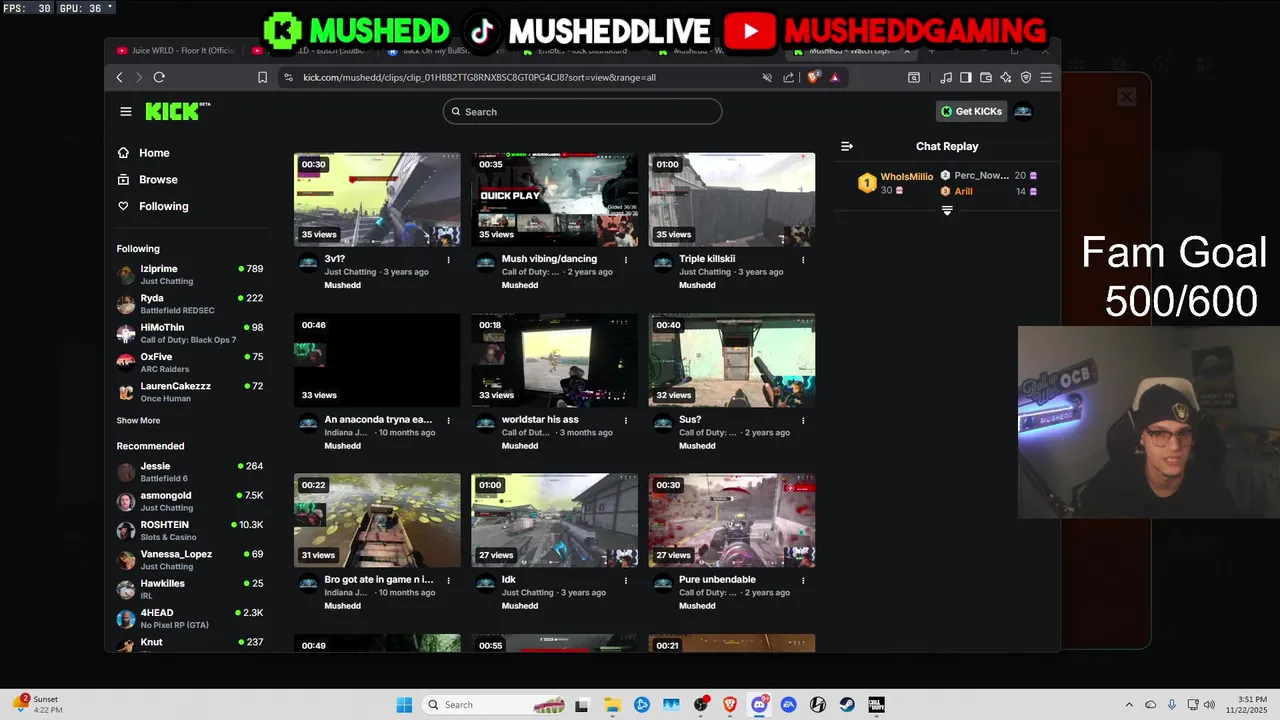Open the Home menu item
The height and width of the screenshot is (720, 1280).
(x=154, y=153)
